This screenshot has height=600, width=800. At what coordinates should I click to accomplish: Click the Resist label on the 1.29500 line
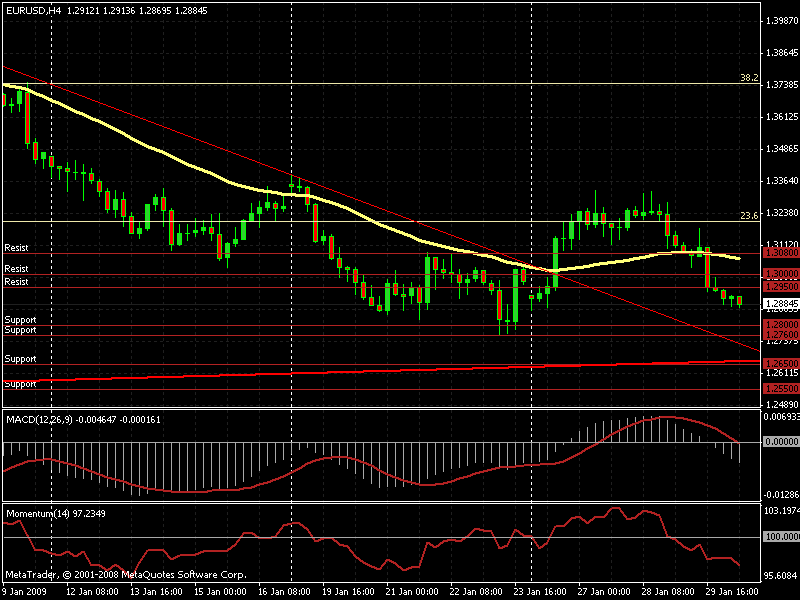pos(16,282)
